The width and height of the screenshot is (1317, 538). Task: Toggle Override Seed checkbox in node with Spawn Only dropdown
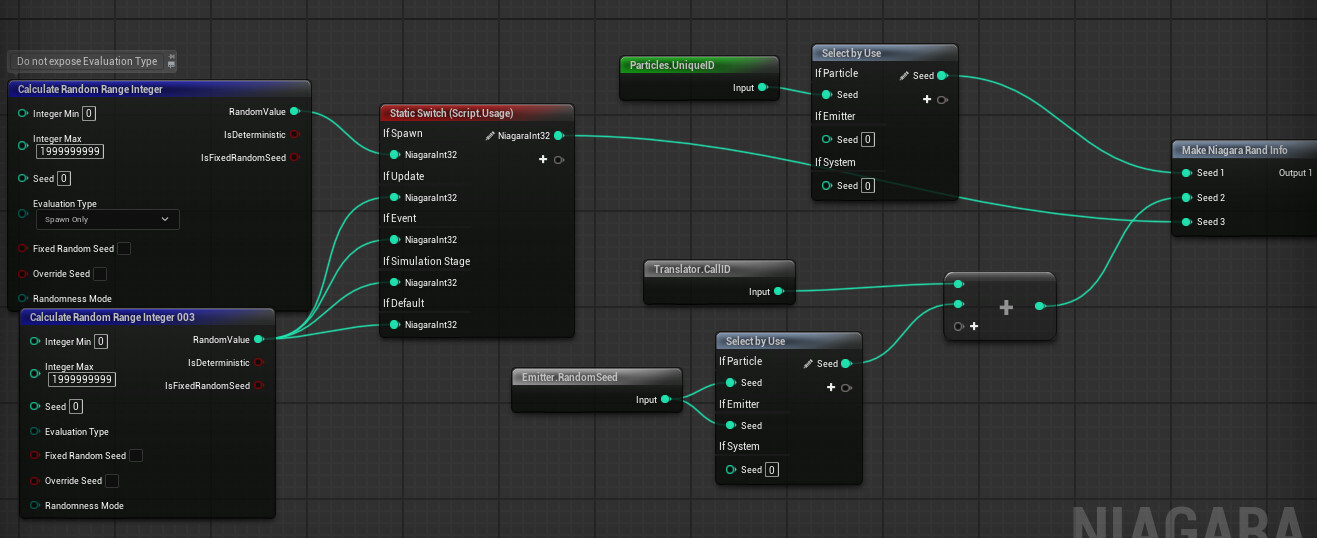click(x=100, y=274)
